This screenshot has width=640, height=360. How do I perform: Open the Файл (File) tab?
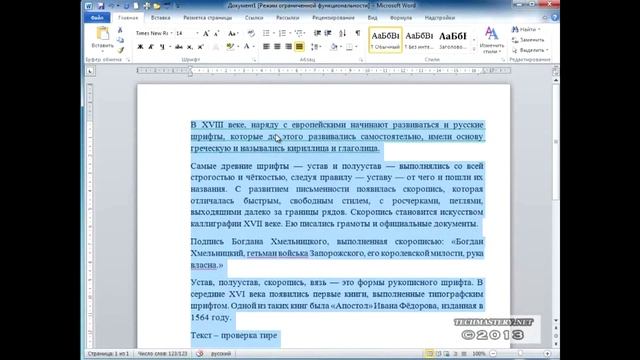click(97, 18)
